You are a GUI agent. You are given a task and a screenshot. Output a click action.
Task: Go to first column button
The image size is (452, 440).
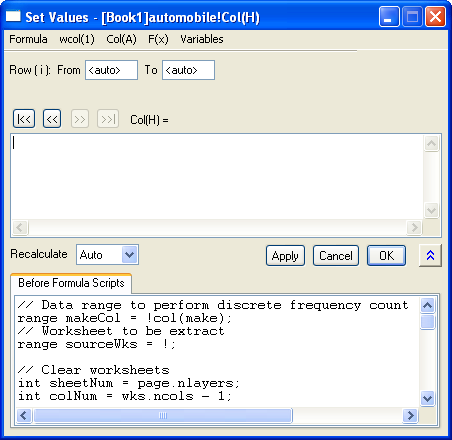pyautogui.click(x=24, y=119)
